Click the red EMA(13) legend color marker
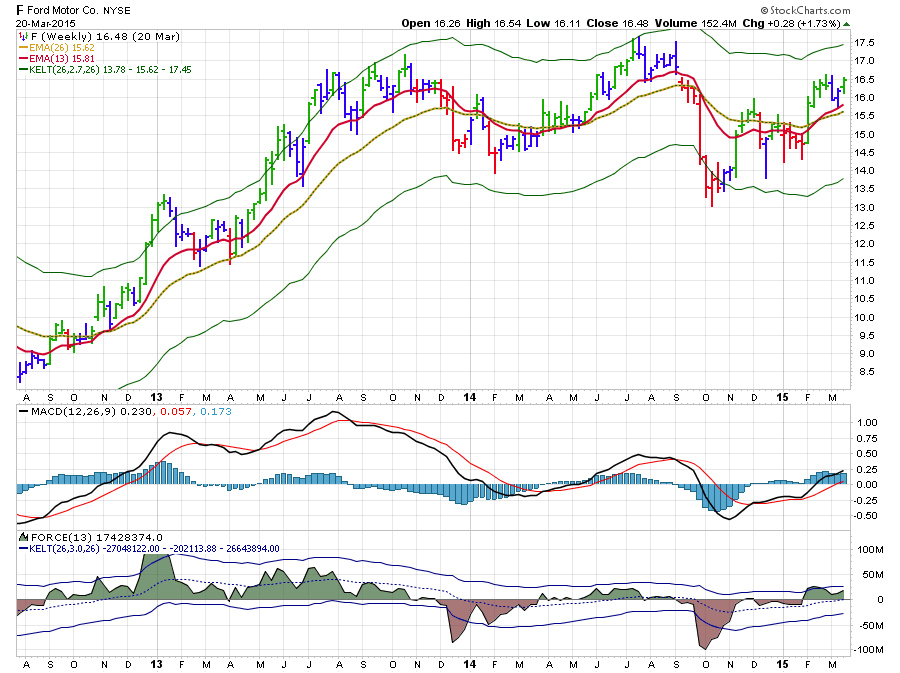Screen dimensions: 900x673 pos(22,59)
